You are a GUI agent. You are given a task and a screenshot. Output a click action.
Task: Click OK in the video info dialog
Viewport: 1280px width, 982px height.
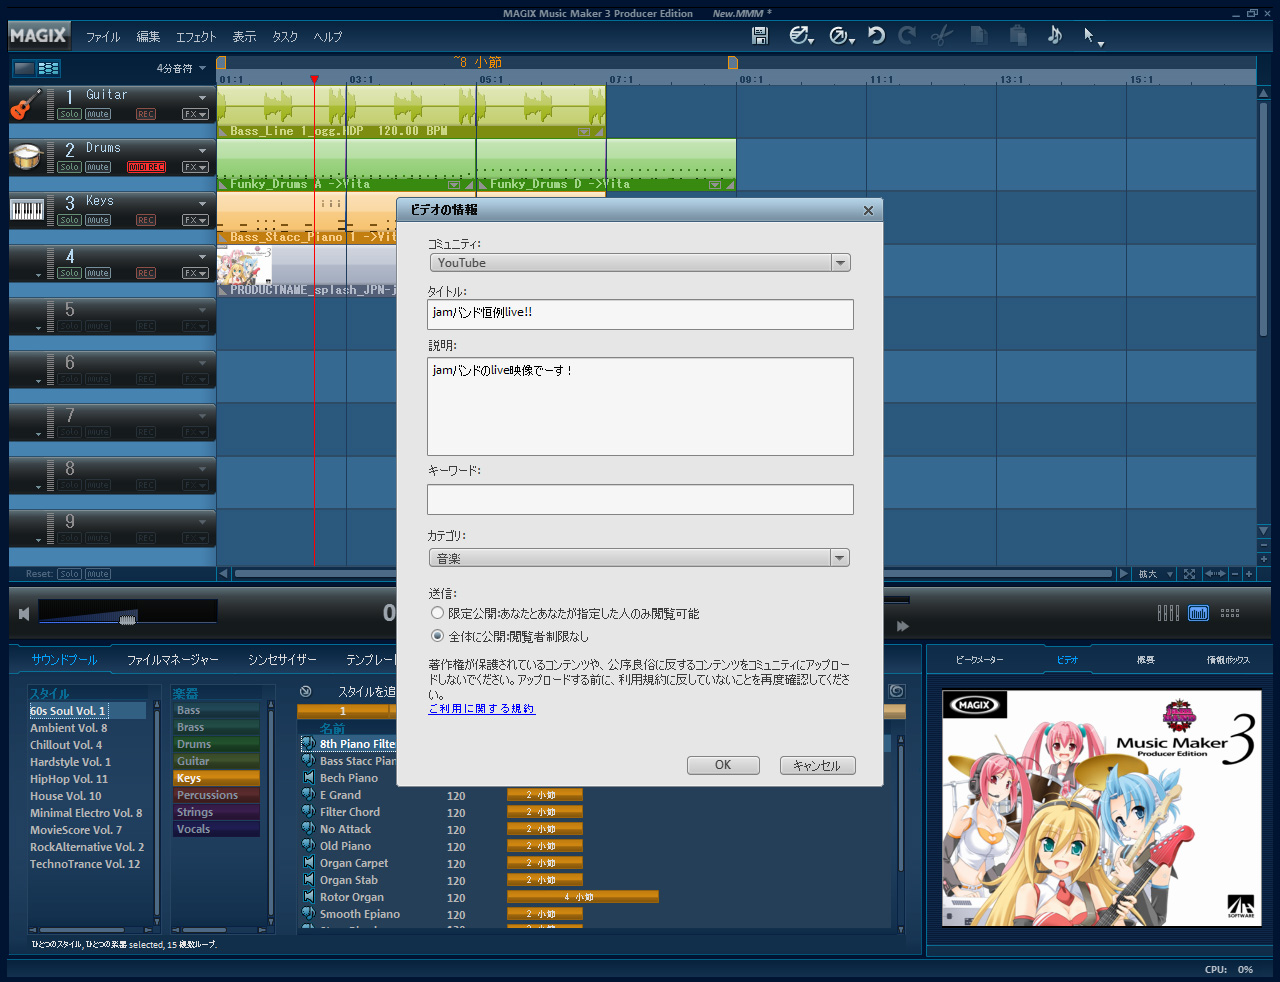(723, 765)
